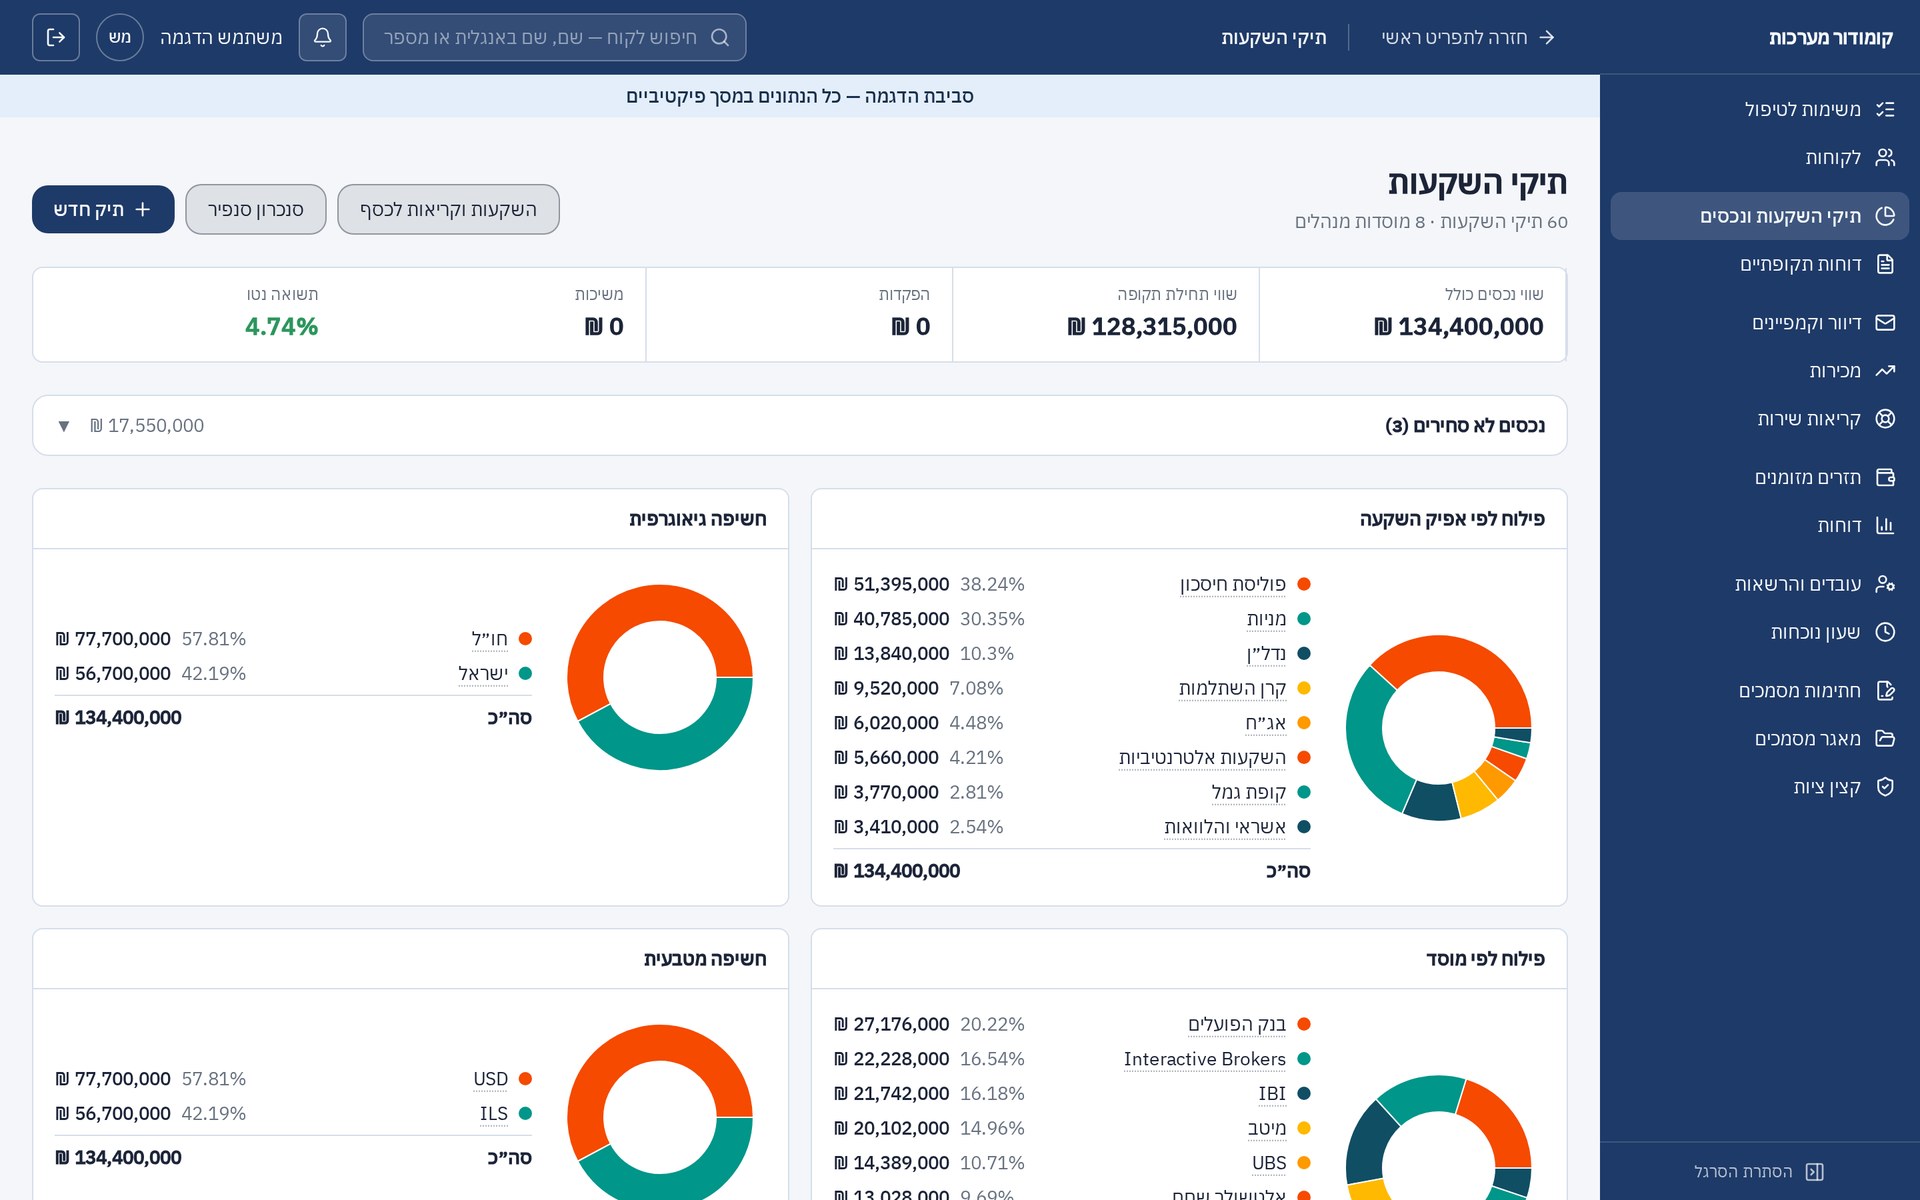Image resolution: width=1920 pixels, height=1200 pixels.
Task: Open the קרן השתלמות legend link
Action: (x=1232, y=688)
